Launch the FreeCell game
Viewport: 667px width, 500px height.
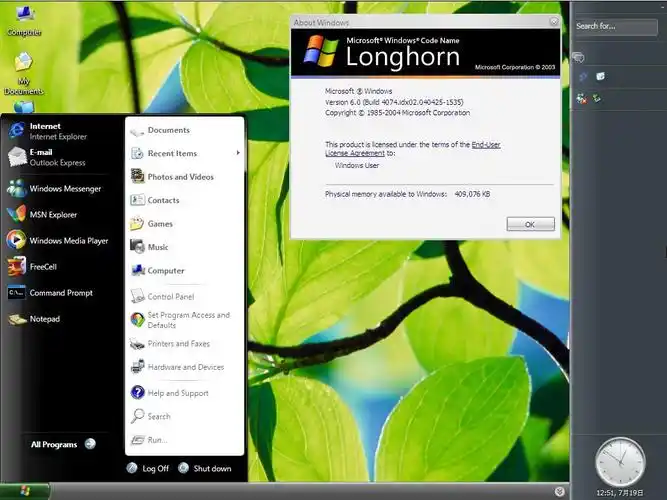40,267
